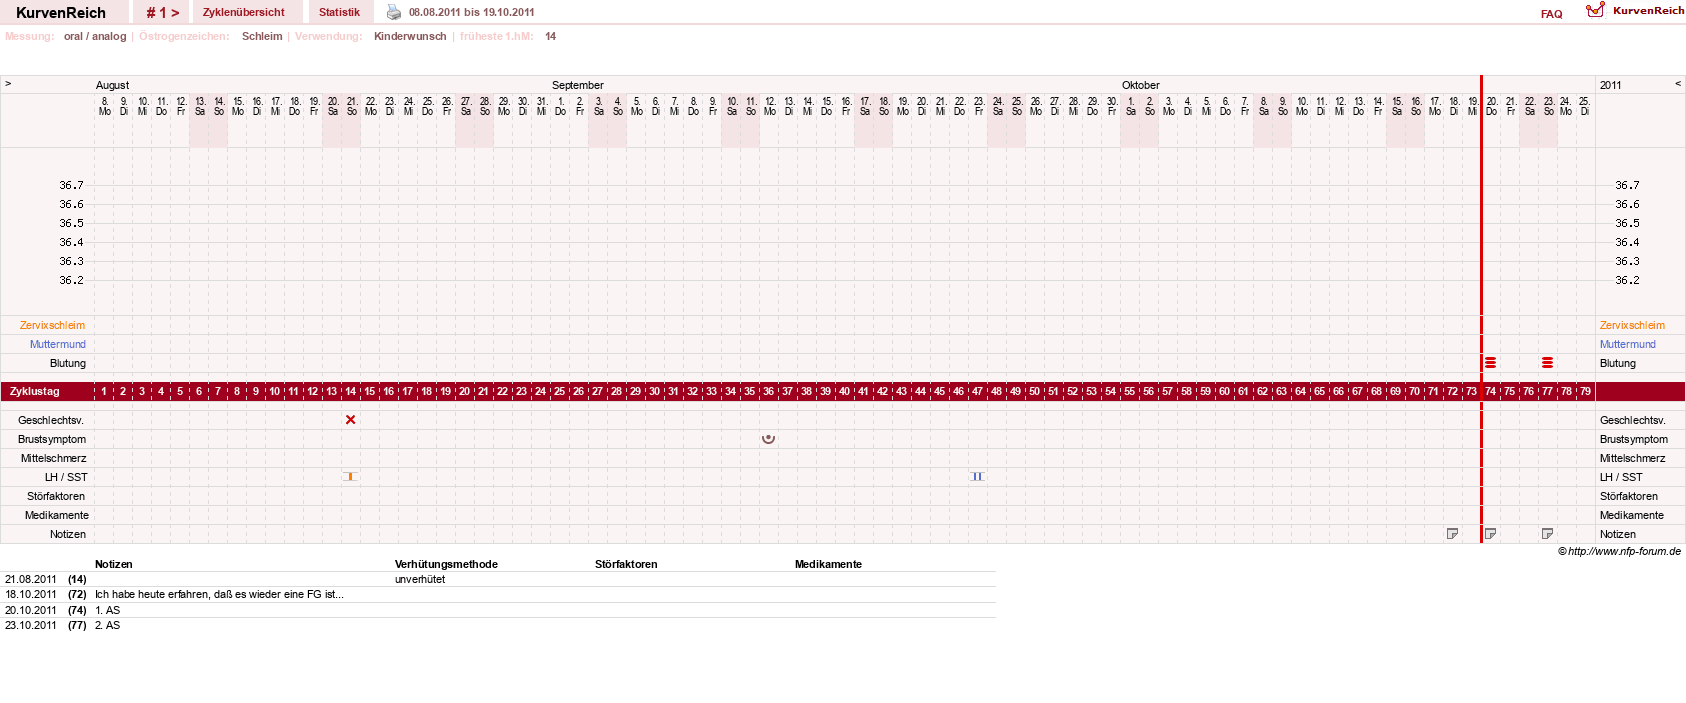Click the date range '08.08.2011 bis 19.10.2011'

click(471, 12)
